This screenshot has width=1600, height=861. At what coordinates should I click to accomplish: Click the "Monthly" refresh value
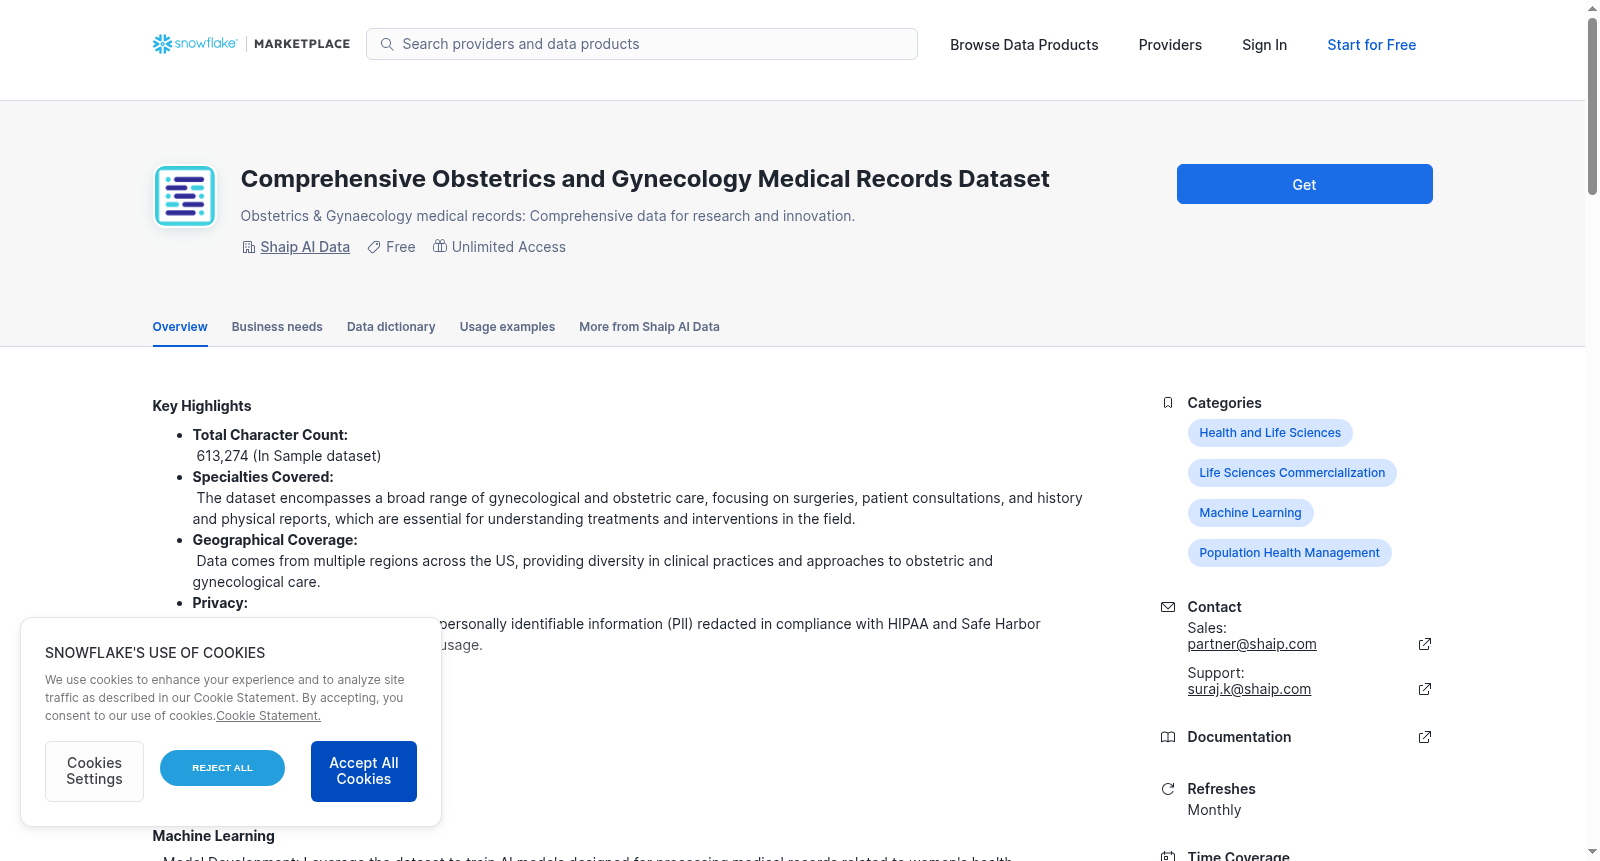[1214, 810]
